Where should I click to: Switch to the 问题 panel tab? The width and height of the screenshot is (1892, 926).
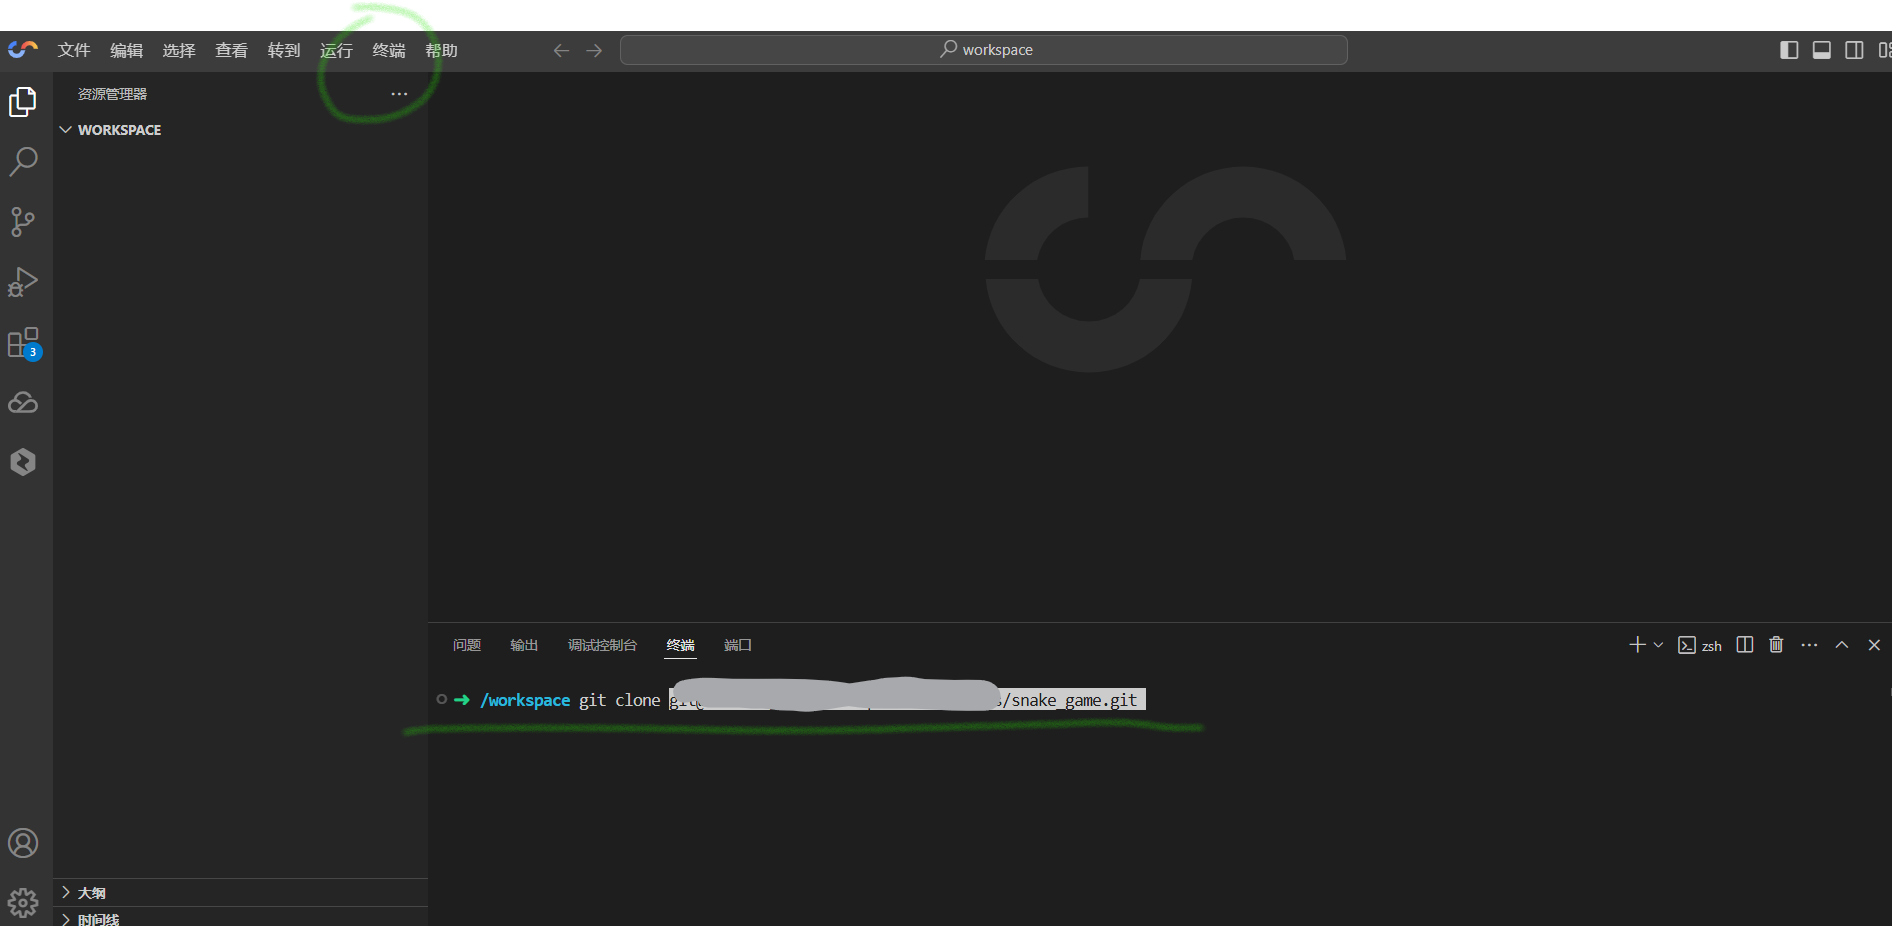[x=467, y=645]
